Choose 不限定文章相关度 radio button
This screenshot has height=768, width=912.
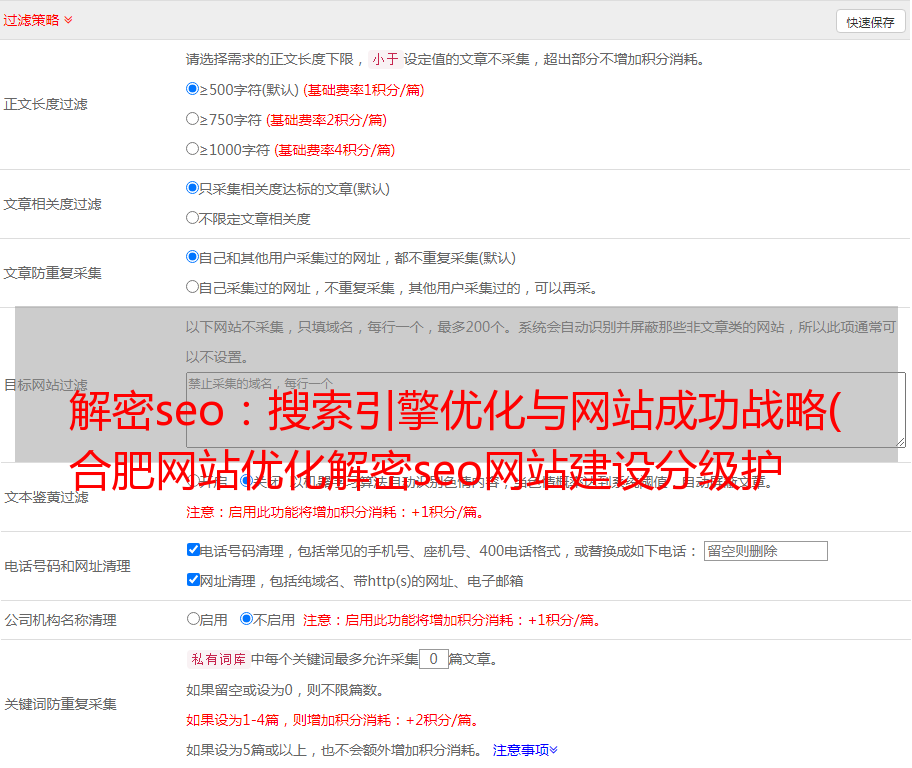193,218
